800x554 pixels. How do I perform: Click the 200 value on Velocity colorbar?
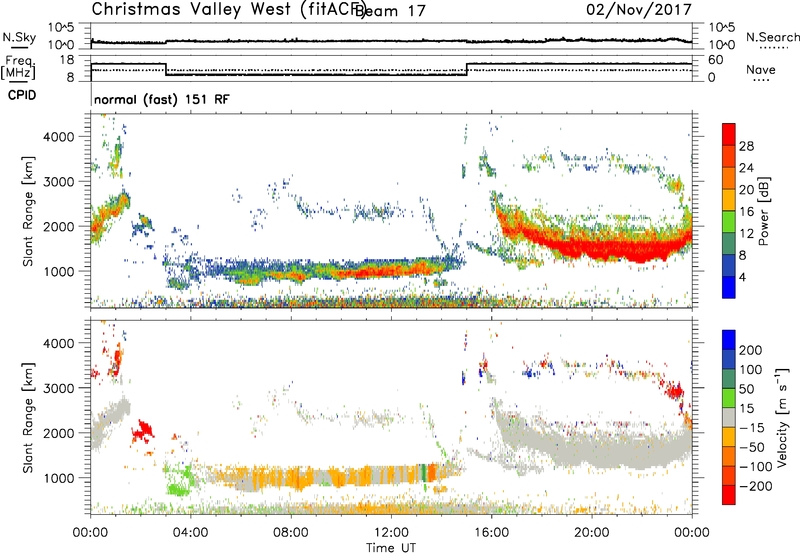[x=751, y=350]
